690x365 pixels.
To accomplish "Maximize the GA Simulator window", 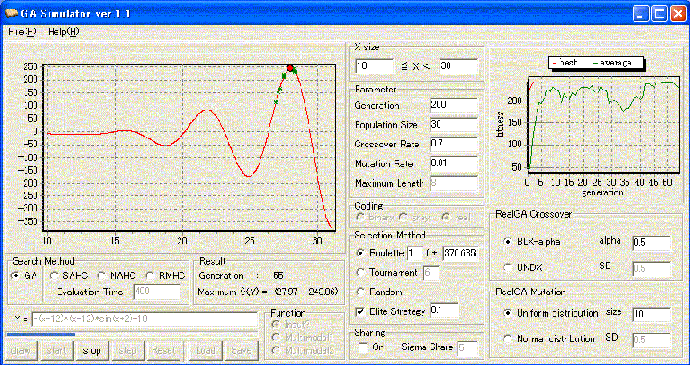I will (659, 14).
